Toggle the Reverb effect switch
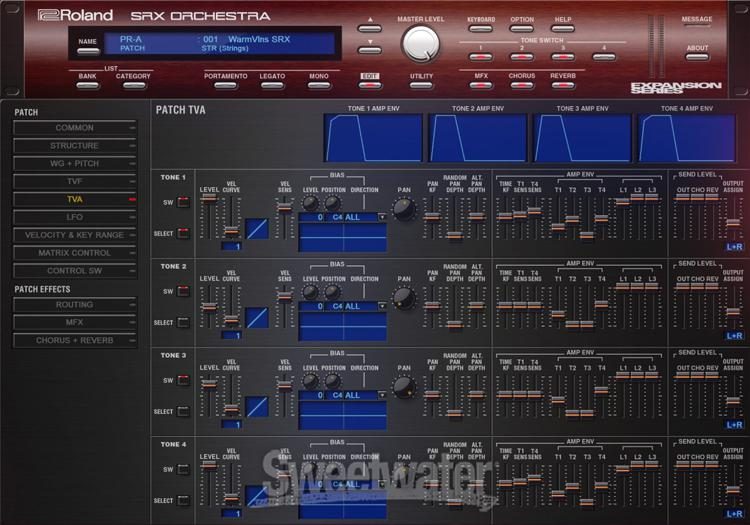 (562, 86)
